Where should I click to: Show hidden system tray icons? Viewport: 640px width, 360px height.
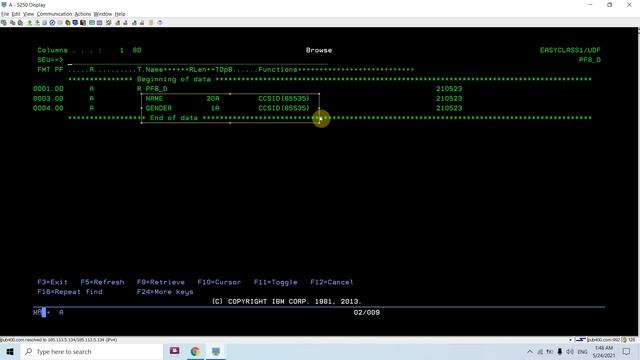click(530, 351)
